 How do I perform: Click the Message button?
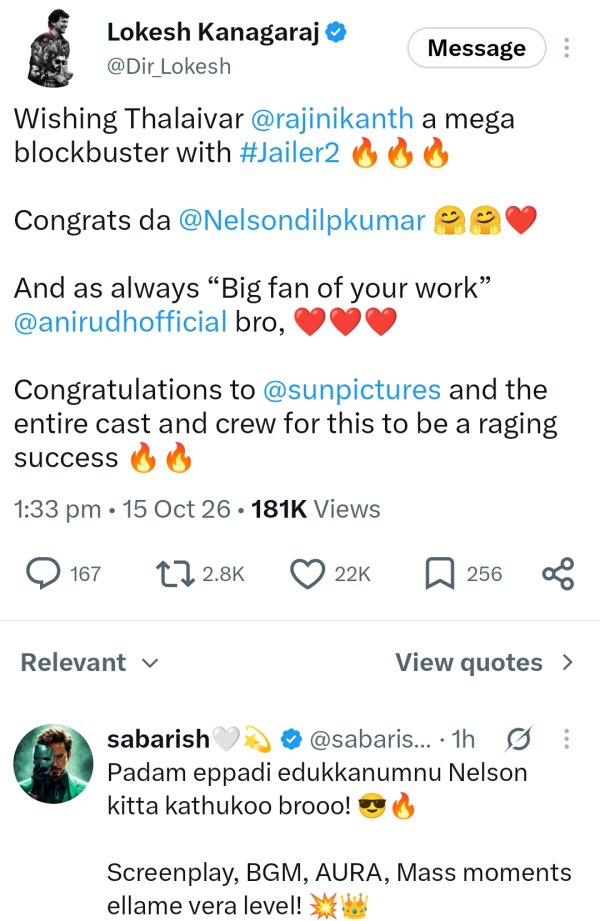click(477, 48)
